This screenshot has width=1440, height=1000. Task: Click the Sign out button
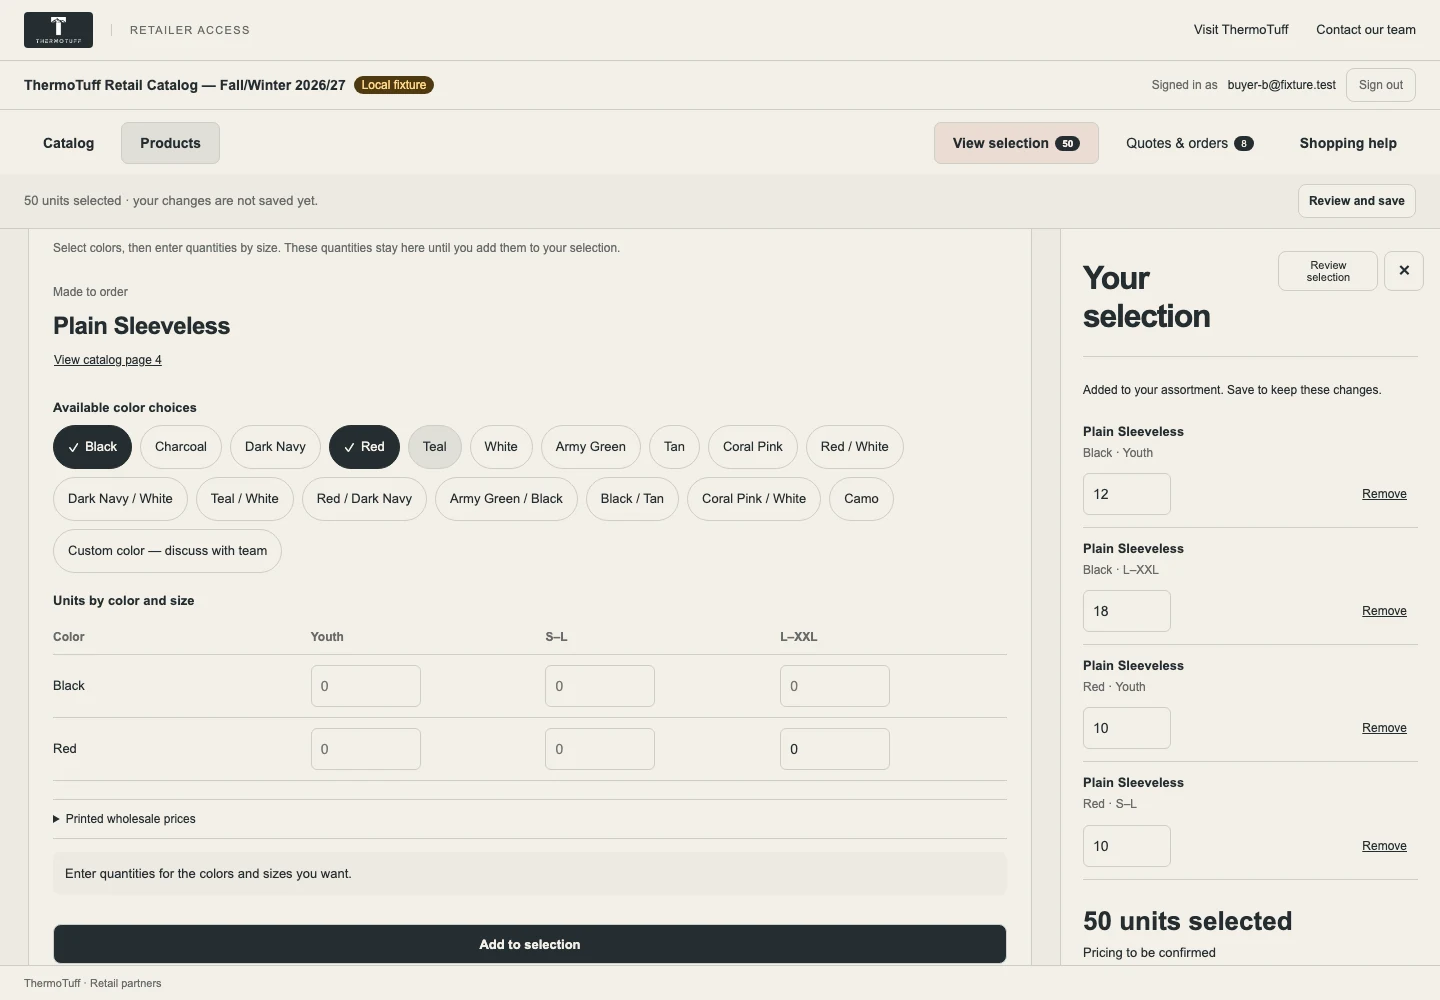[x=1381, y=85]
